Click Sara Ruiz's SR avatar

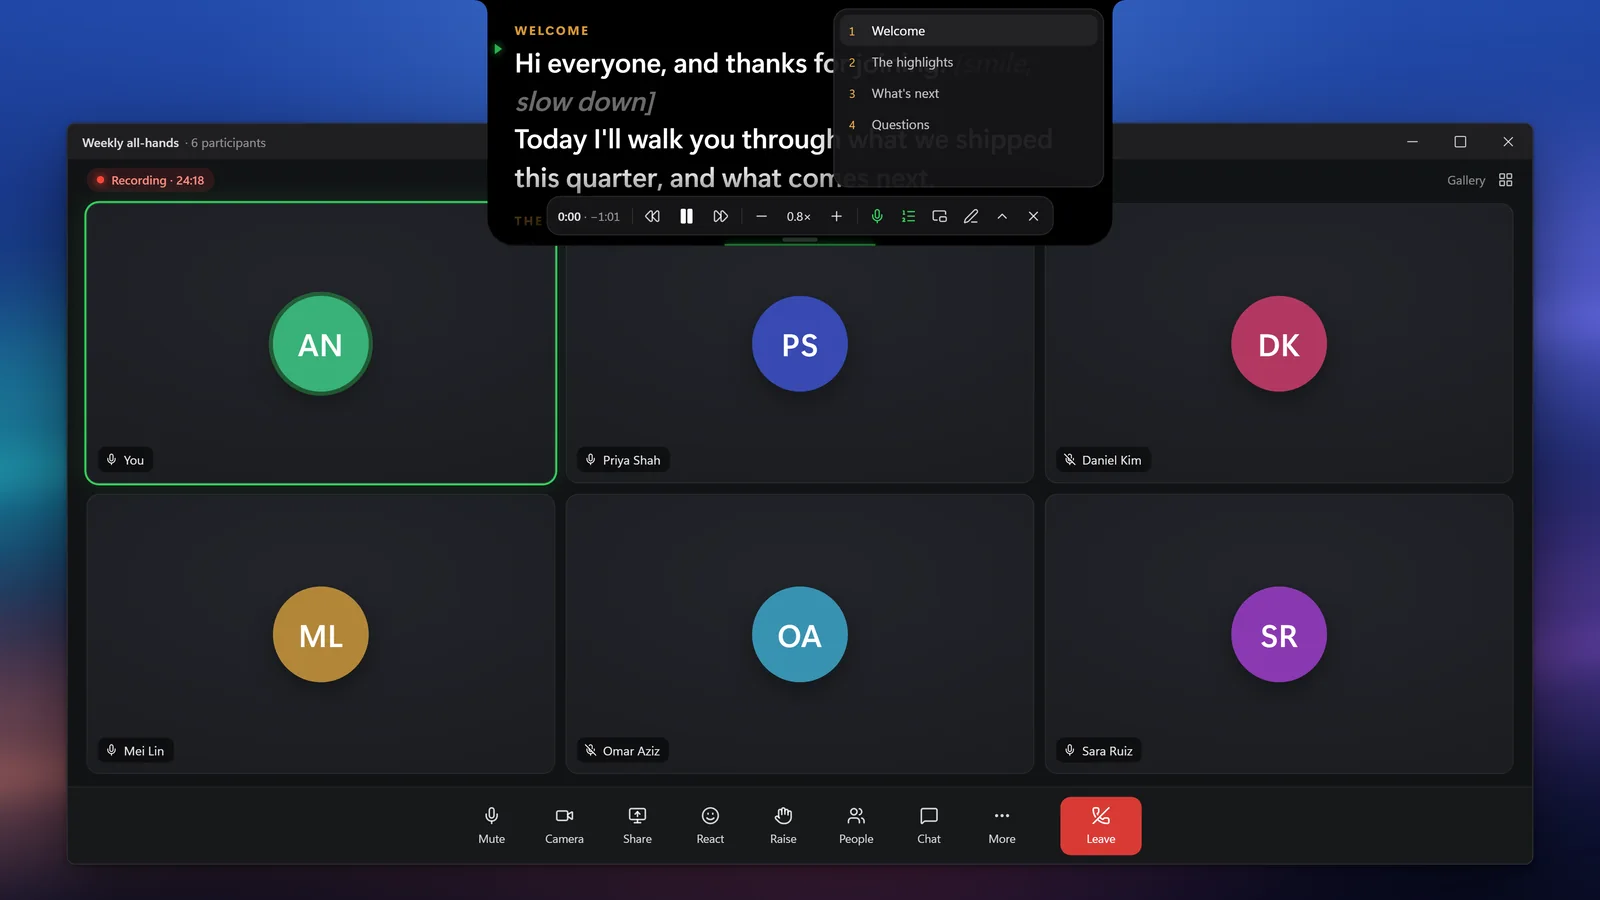(x=1279, y=634)
